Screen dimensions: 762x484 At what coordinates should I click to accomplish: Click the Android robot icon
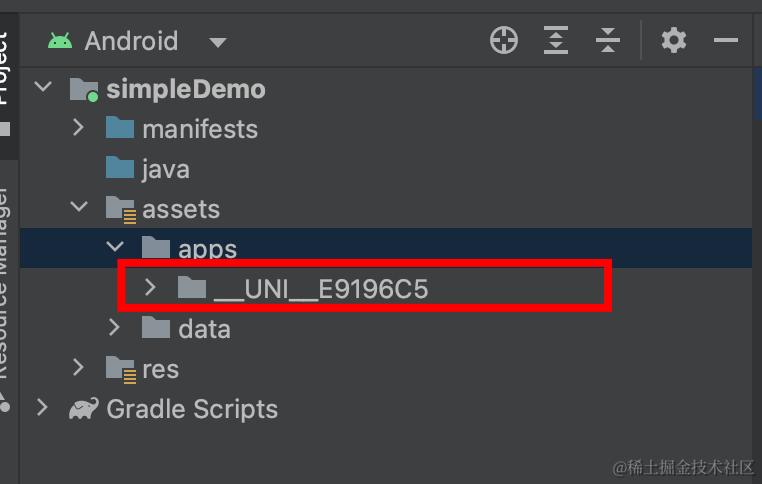pos(60,41)
